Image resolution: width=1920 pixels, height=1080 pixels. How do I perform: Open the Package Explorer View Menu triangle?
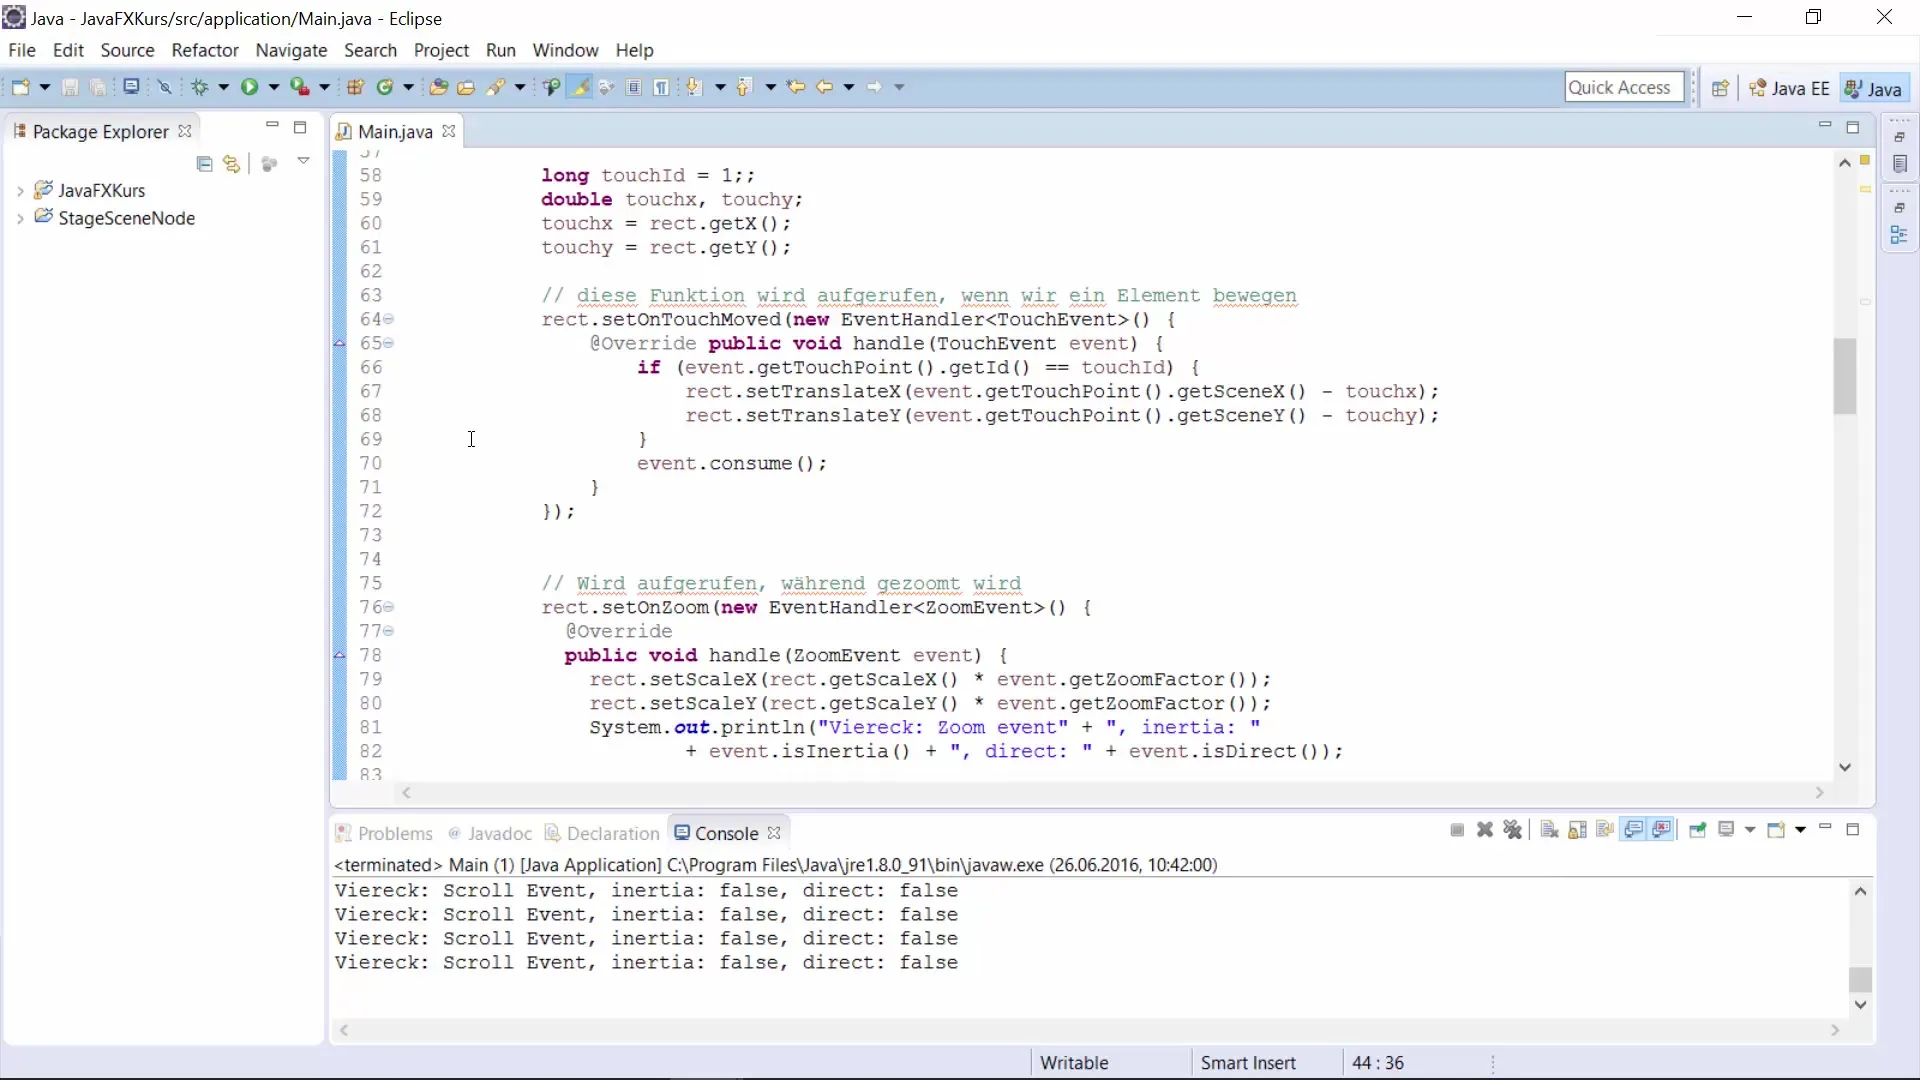coord(303,161)
